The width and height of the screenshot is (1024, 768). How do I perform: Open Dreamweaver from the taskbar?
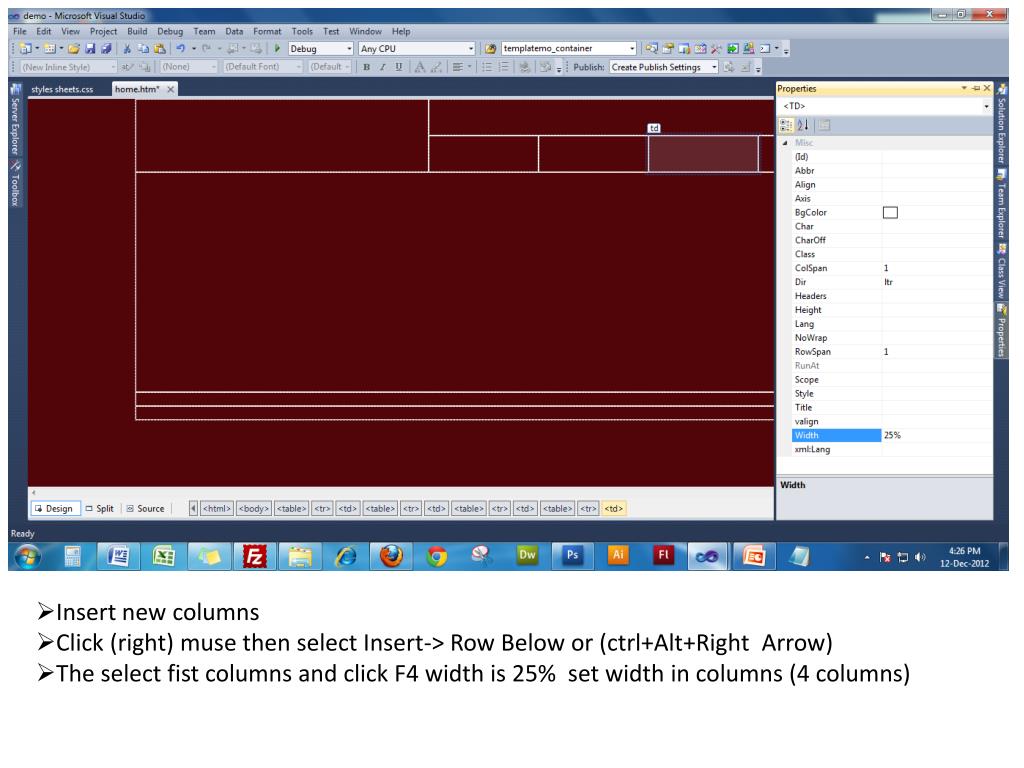click(527, 556)
